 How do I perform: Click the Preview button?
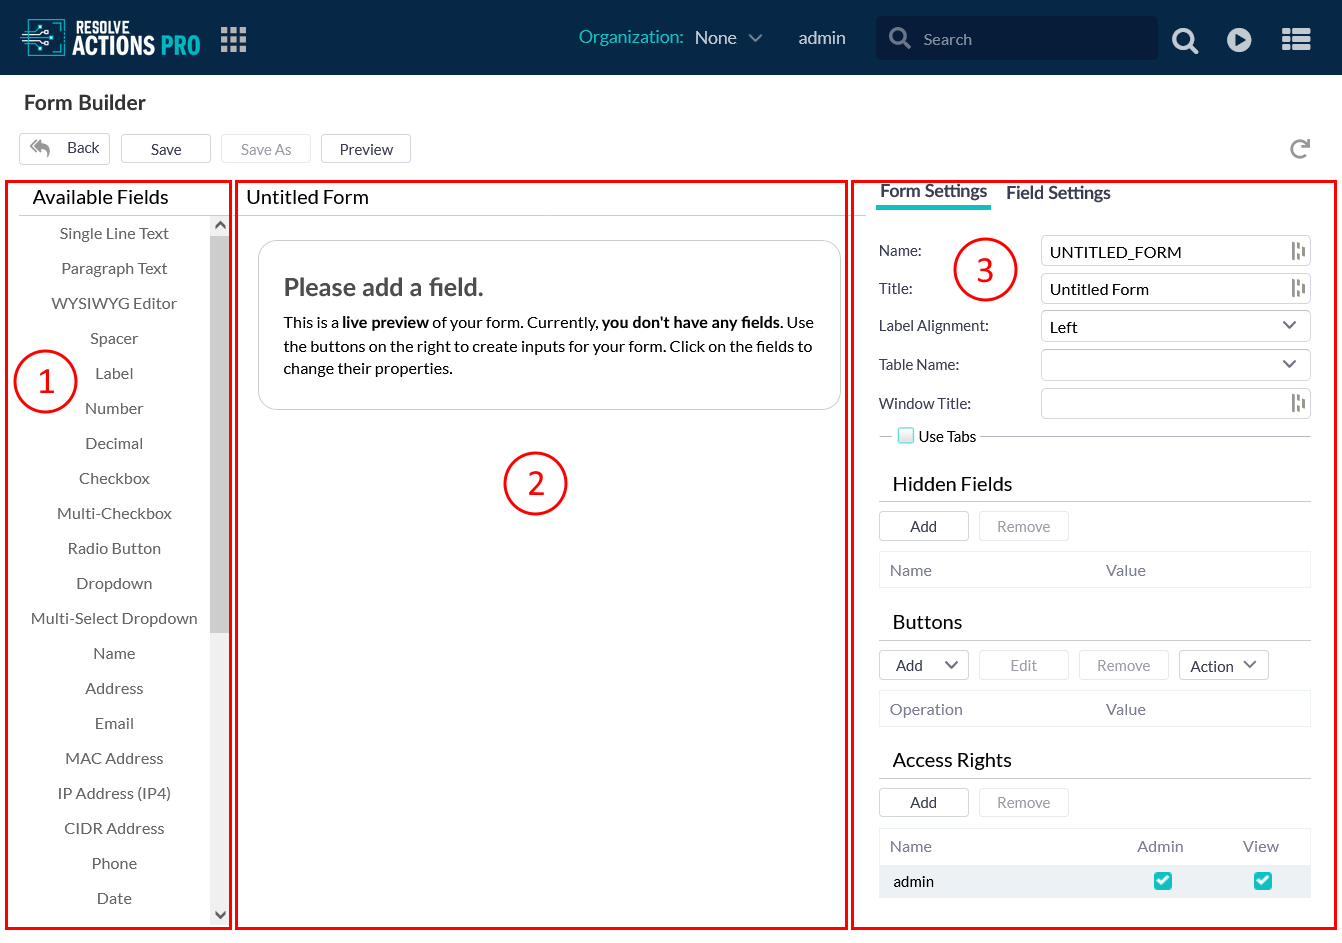(366, 149)
